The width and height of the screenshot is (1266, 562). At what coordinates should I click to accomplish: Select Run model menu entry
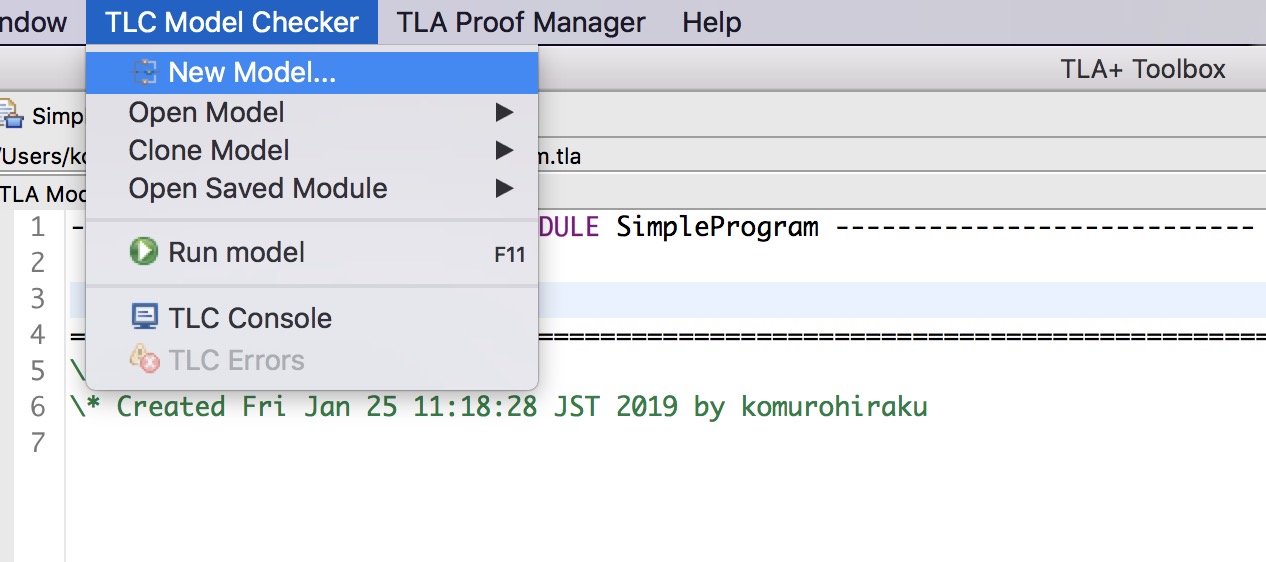coord(312,252)
